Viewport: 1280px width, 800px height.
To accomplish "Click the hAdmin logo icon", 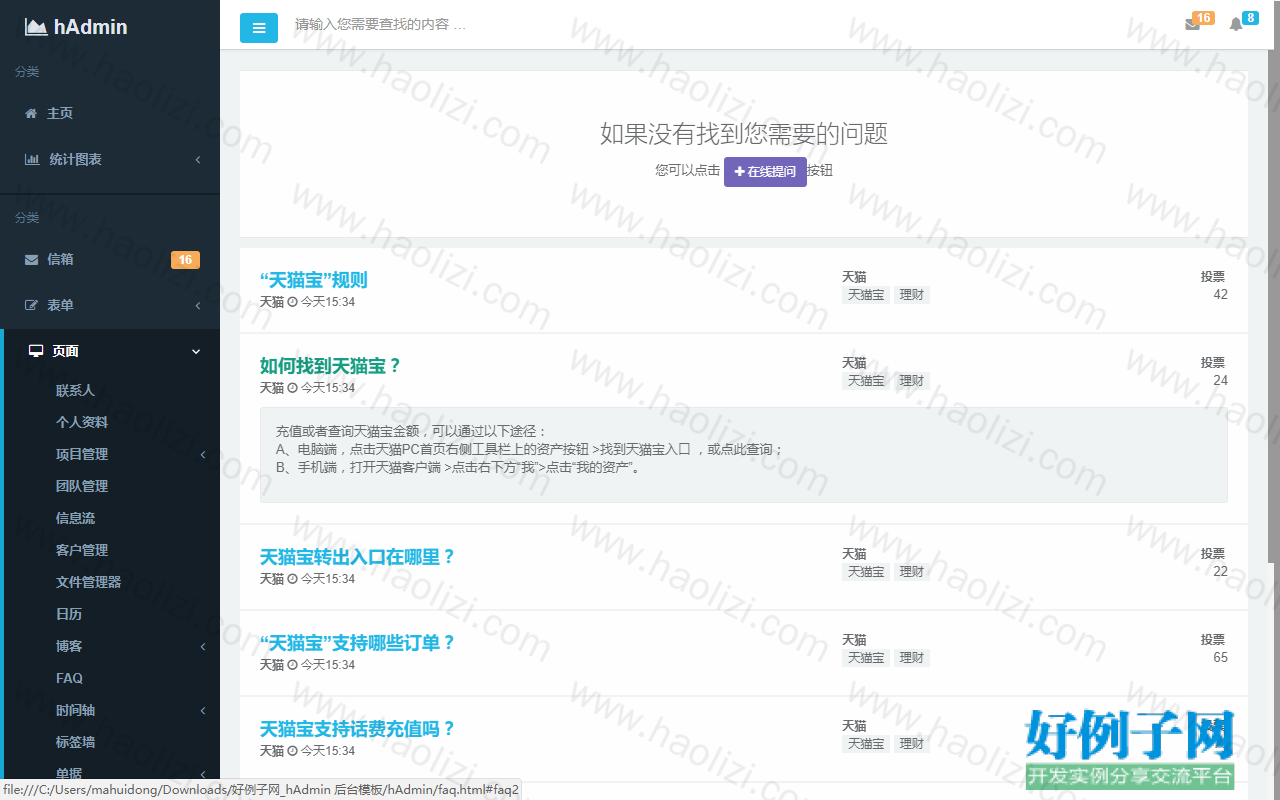I will (x=36, y=27).
